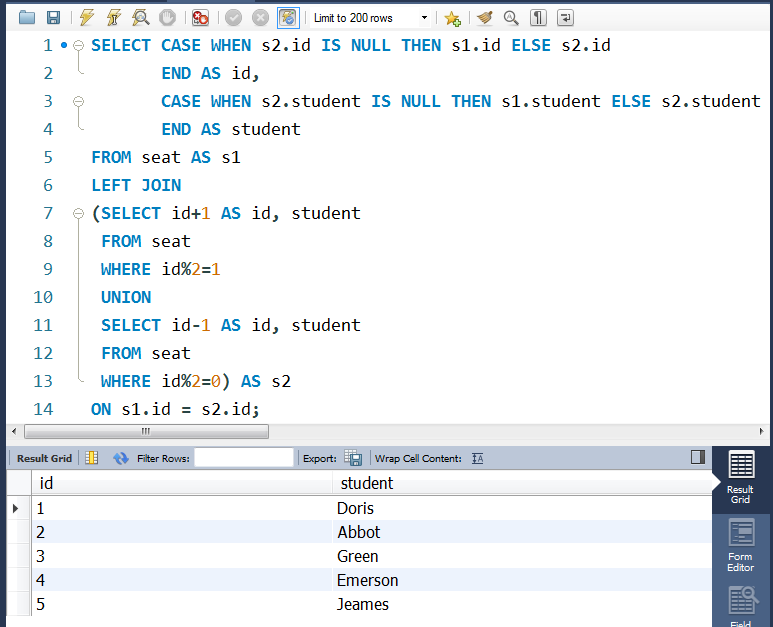The width and height of the screenshot is (773, 627).
Task: Focus the Filter Rows input field
Action: click(244, 458)
